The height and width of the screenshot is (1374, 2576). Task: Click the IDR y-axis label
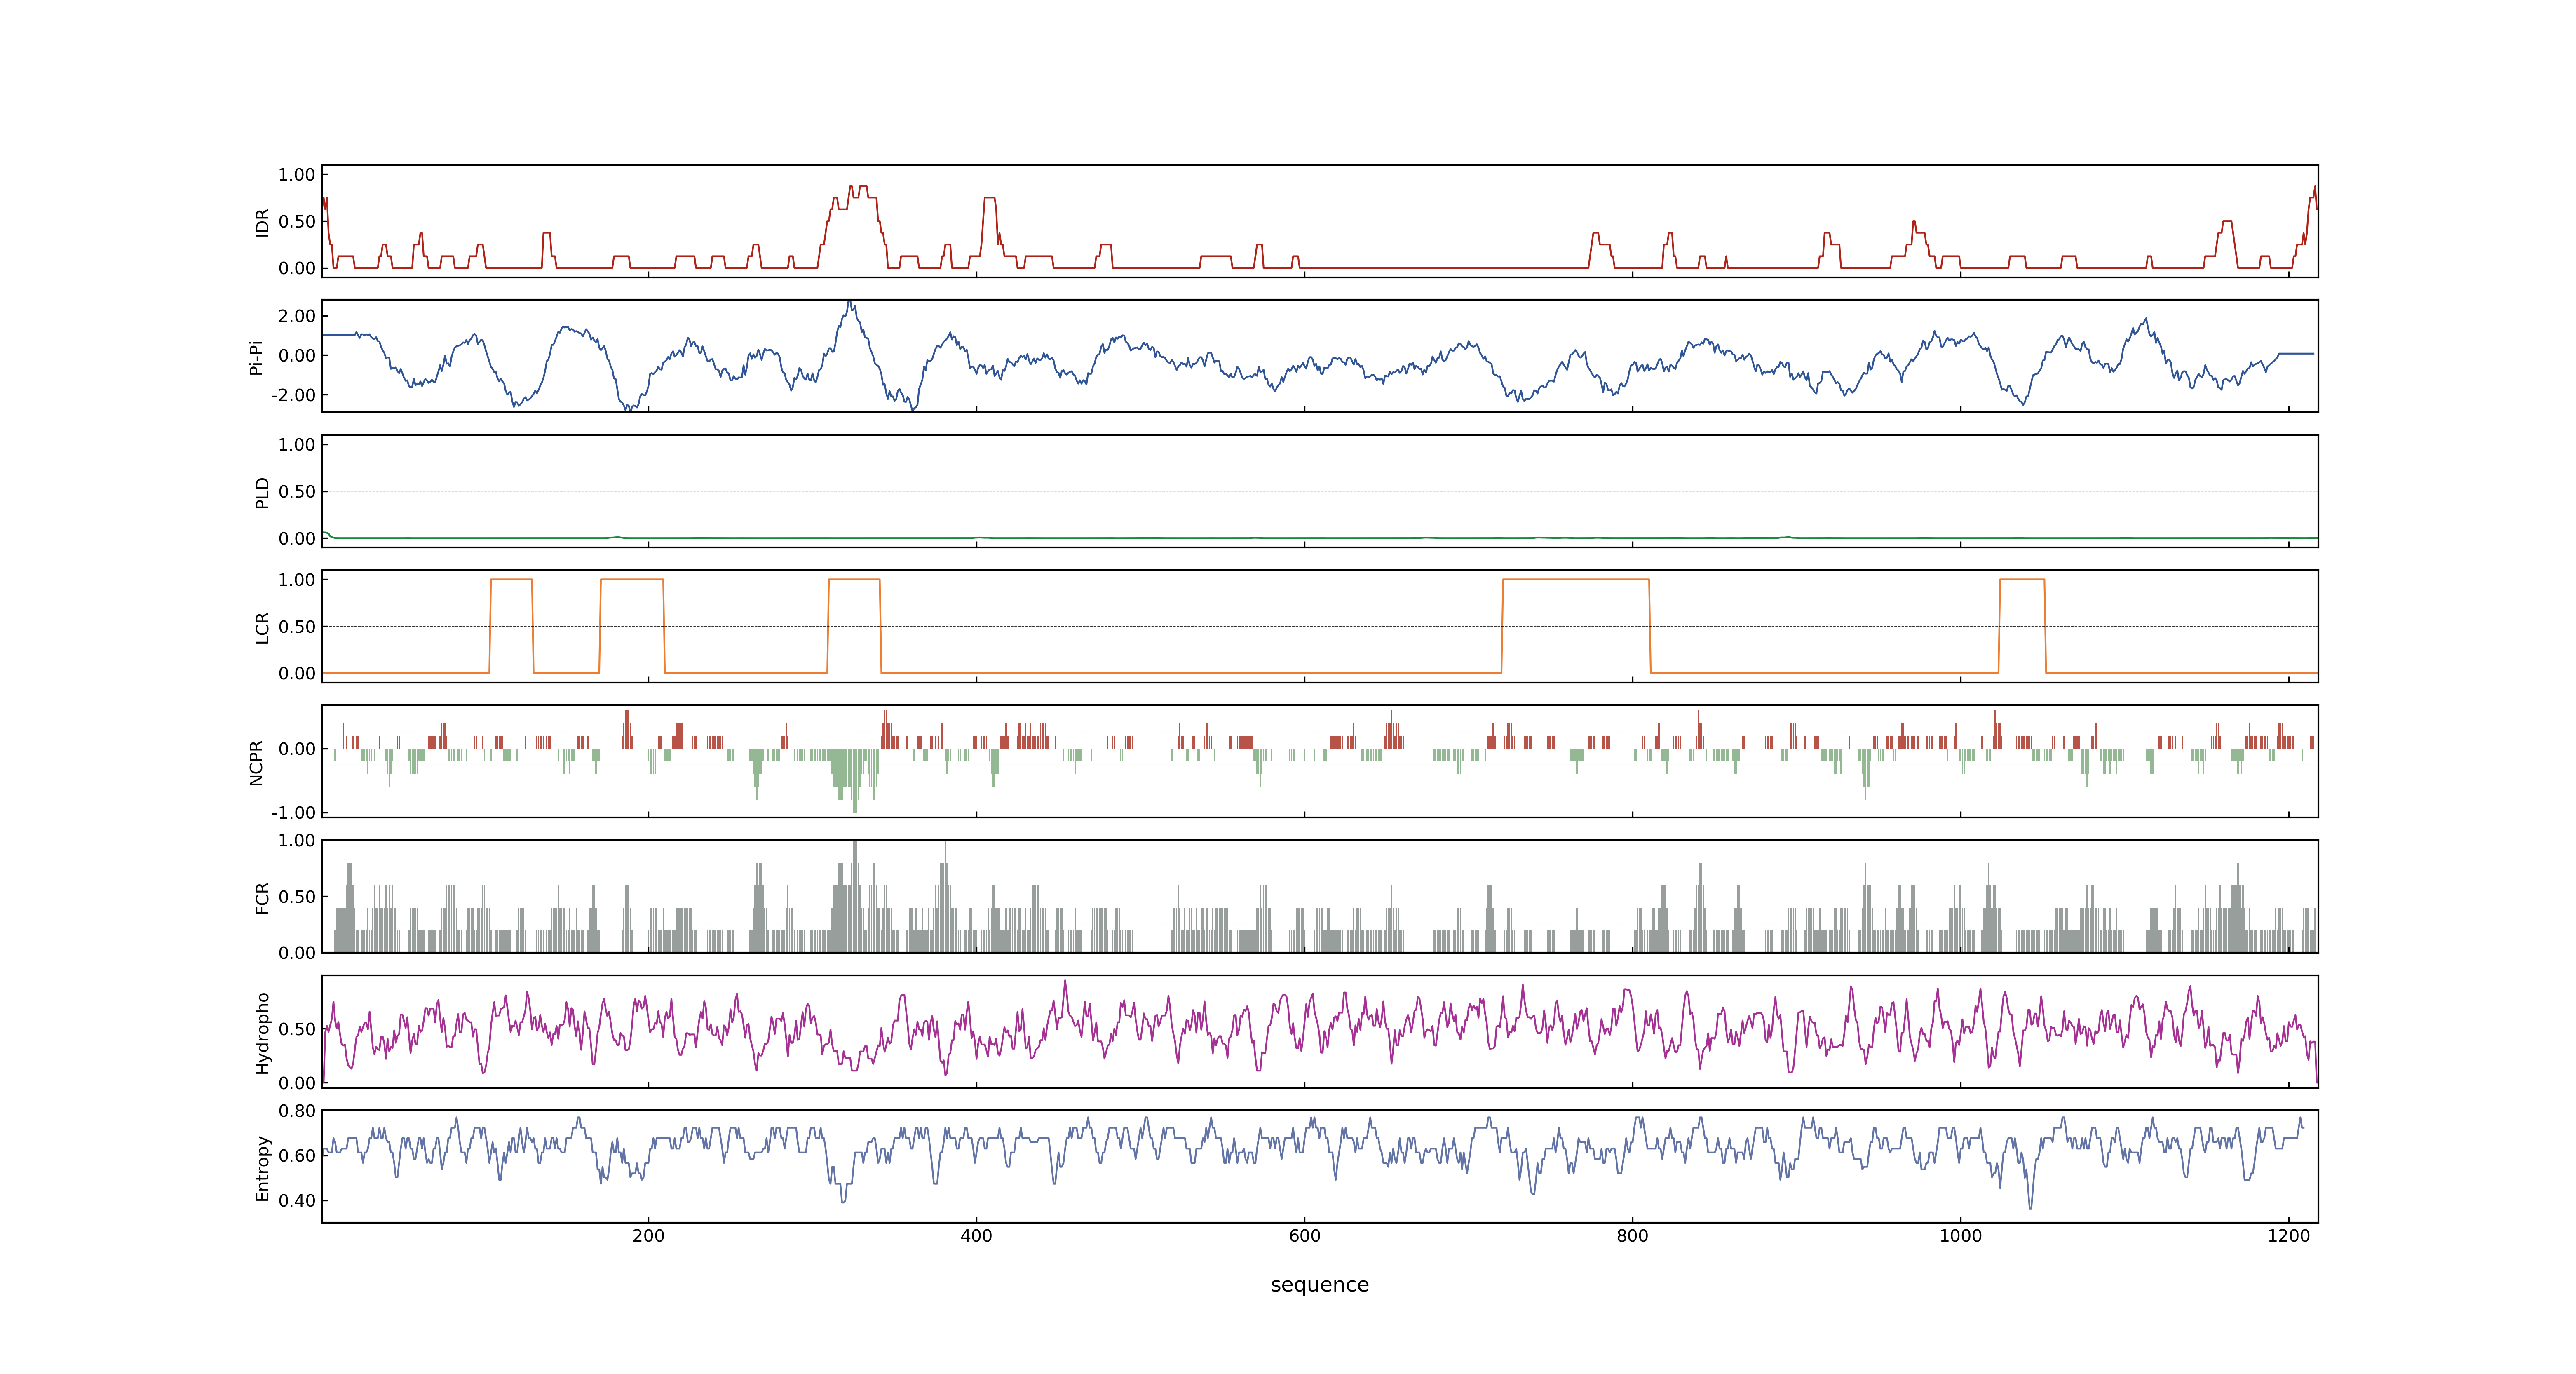262,222
